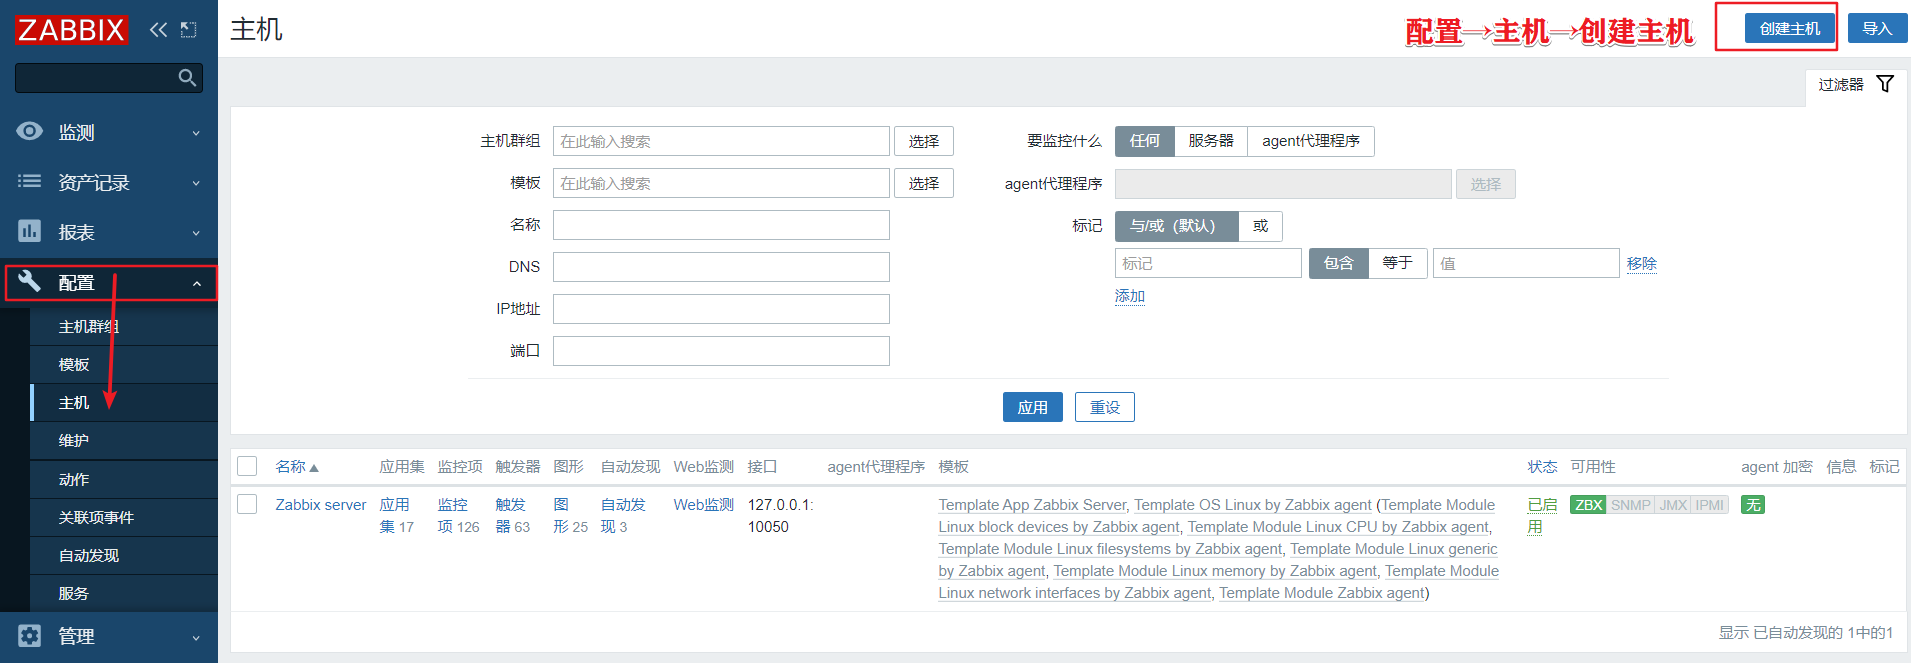Click the green 无 encryption badge
The image size is (1911, 663).
click(x=1753, y=505)
